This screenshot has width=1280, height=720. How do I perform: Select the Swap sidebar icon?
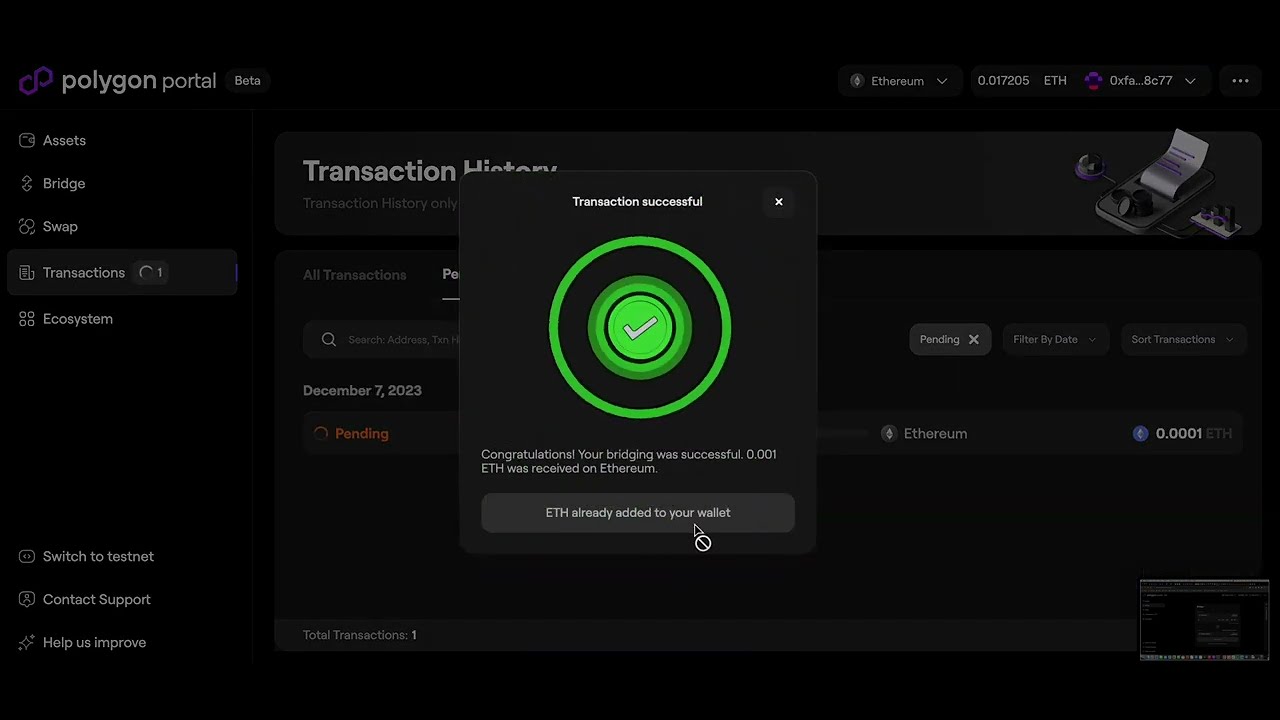tap(27, 226)
